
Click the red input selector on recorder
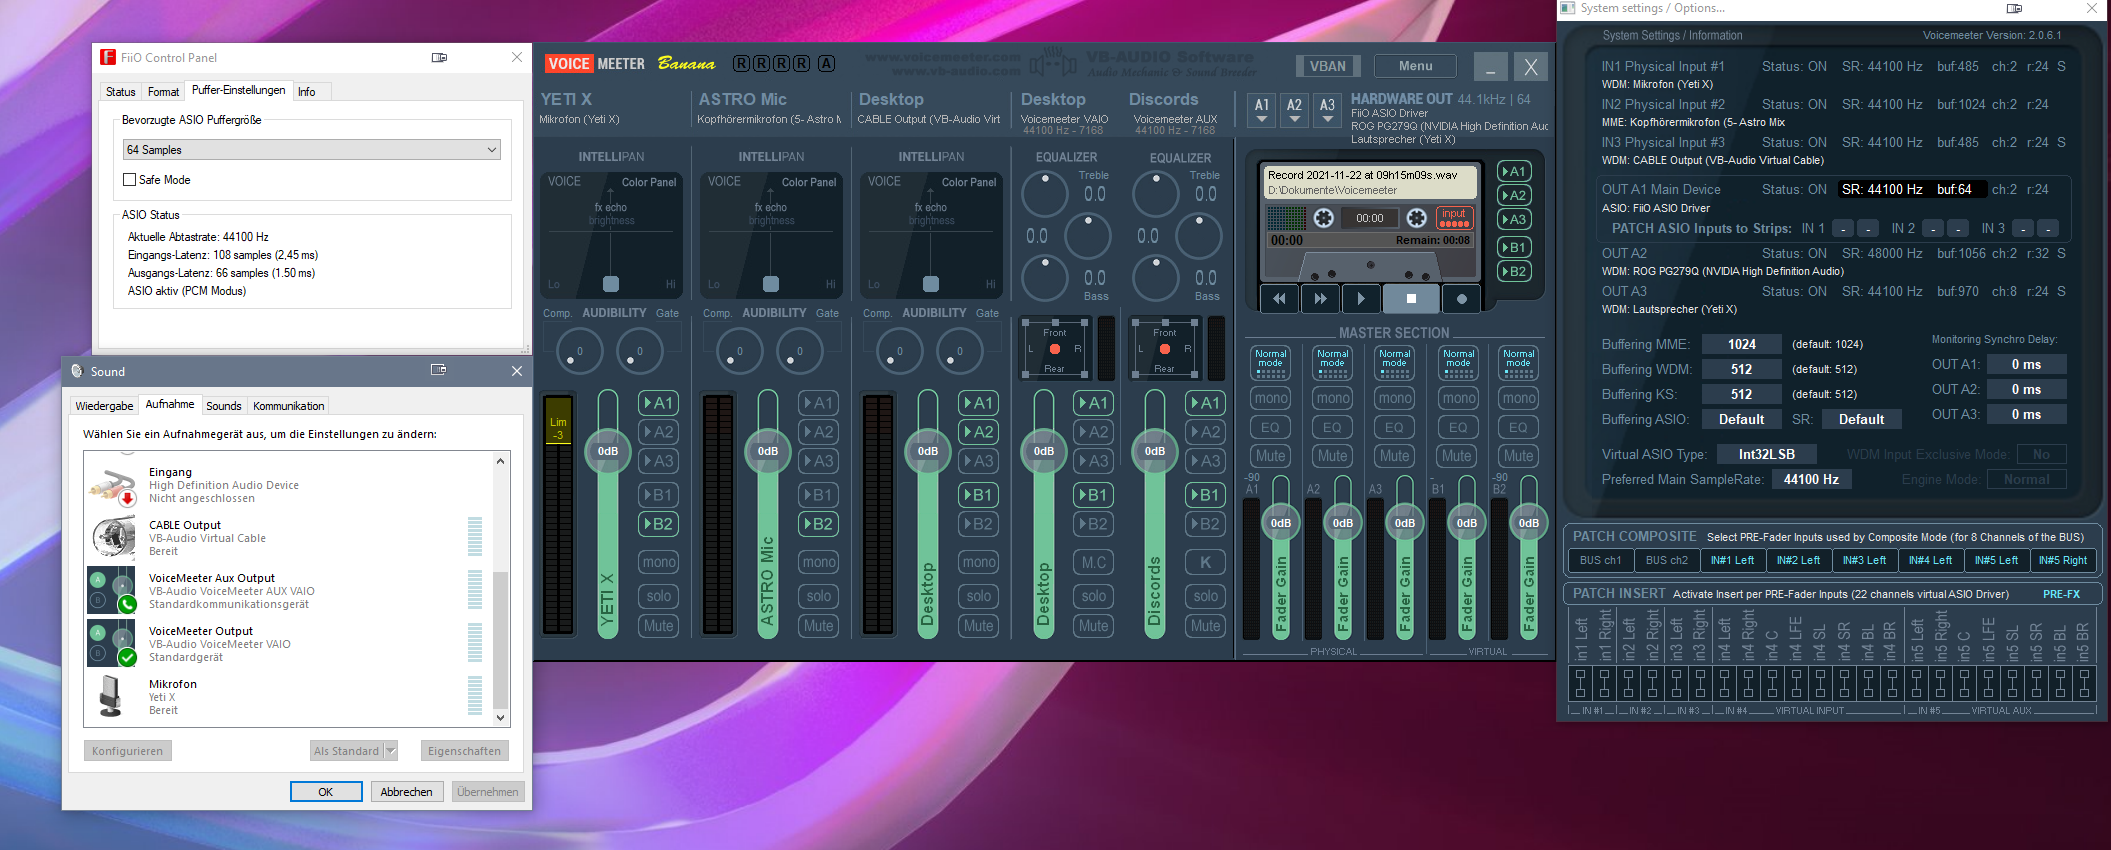(1453, 217)
